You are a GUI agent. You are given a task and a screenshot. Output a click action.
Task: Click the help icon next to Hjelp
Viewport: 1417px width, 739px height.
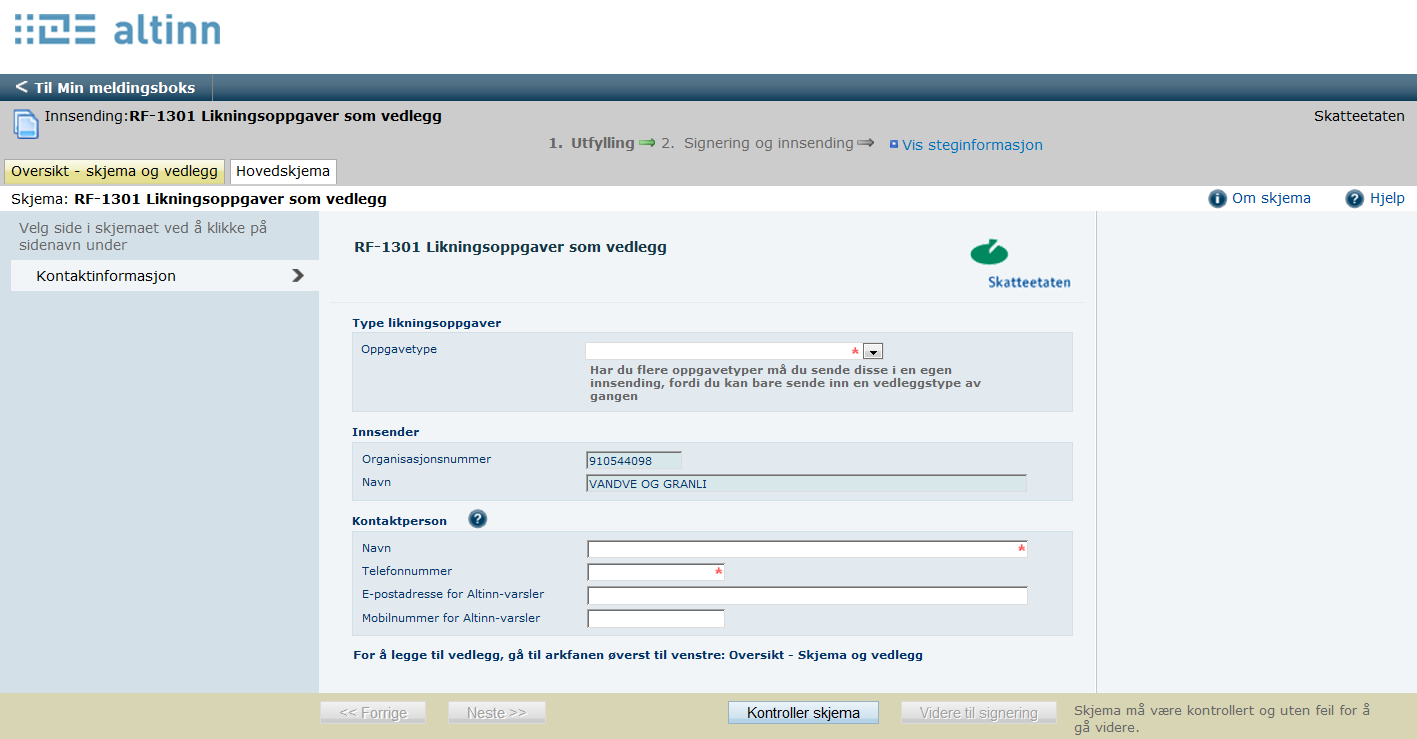tap(1354, 199)
